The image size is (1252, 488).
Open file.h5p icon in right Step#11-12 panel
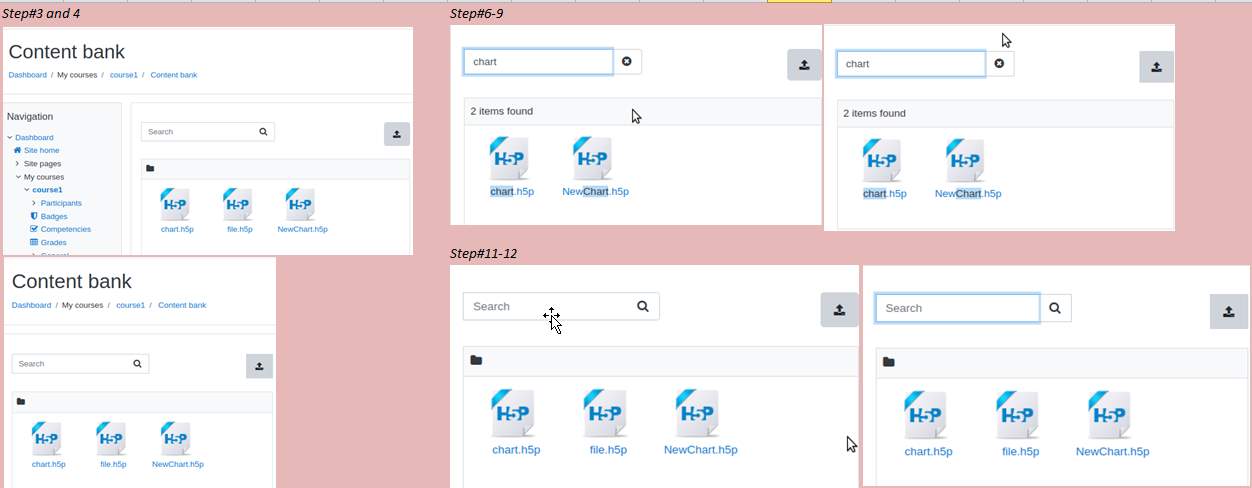1017,416
